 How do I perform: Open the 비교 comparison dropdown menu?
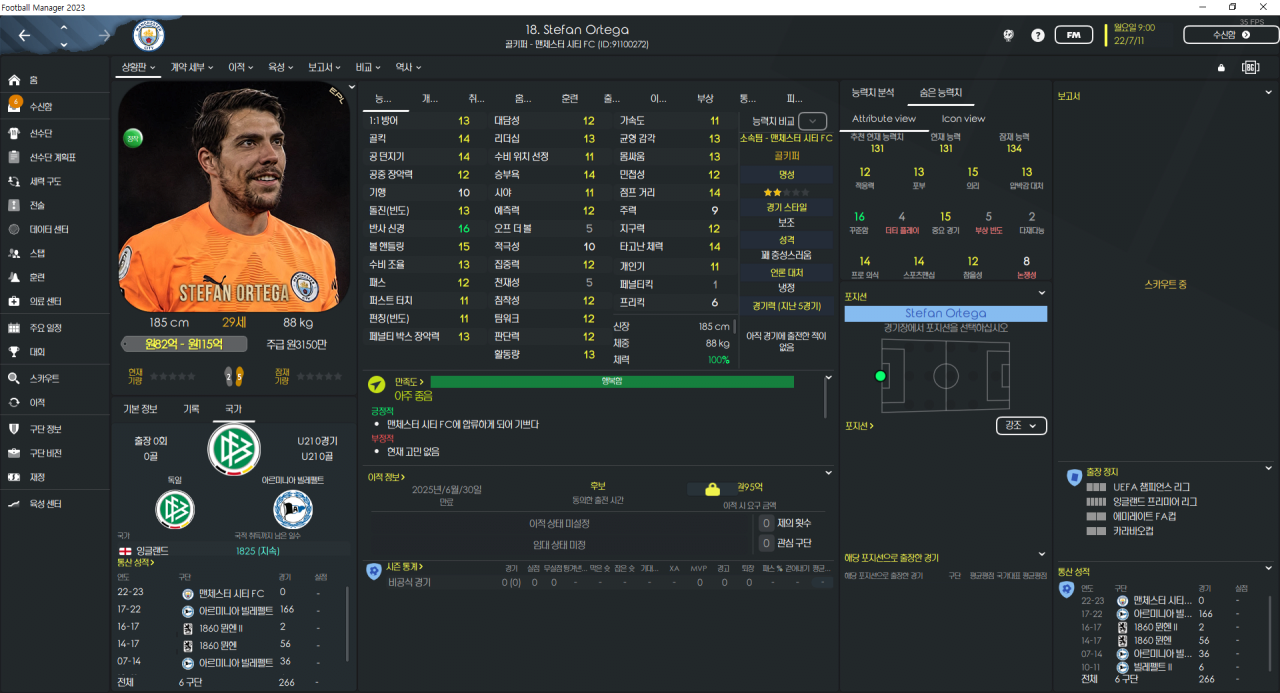(369, 67)
